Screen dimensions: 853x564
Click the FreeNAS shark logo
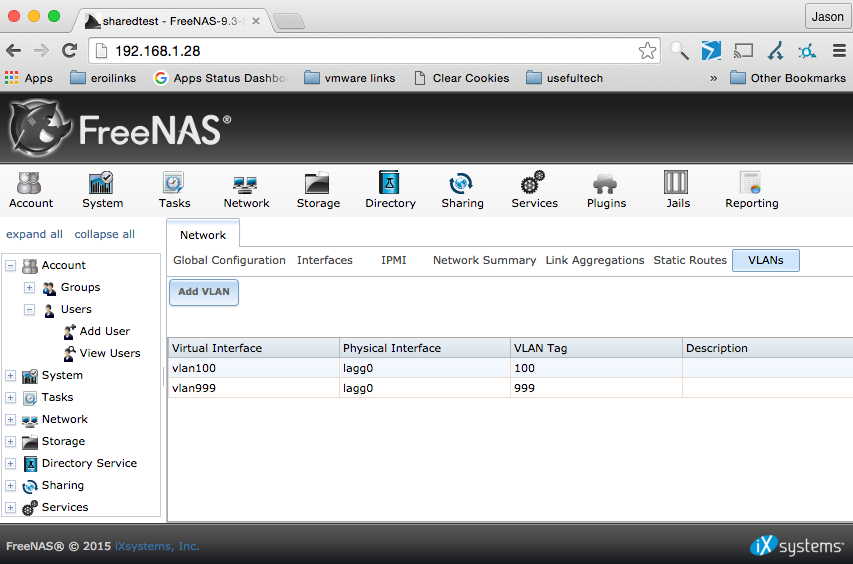click(39, 128)
